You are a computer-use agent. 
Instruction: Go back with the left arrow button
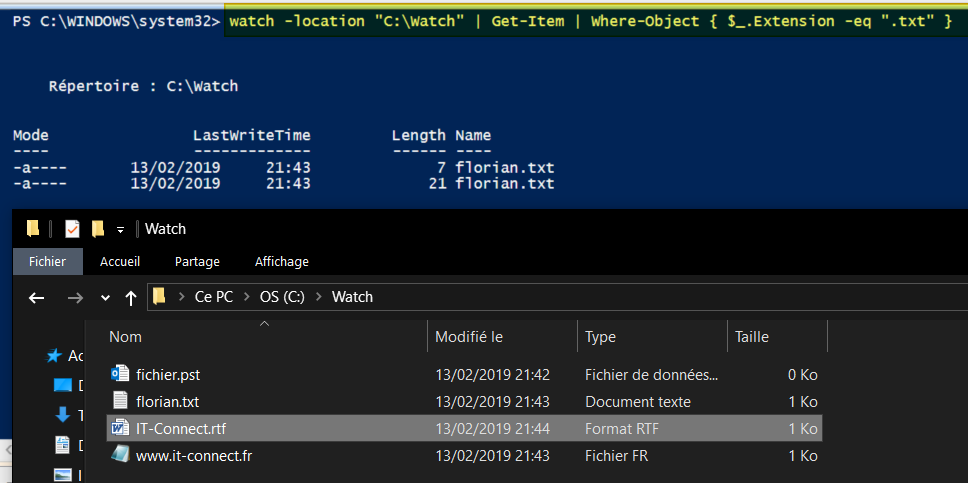pyautogui.click(x=36, y=297)
